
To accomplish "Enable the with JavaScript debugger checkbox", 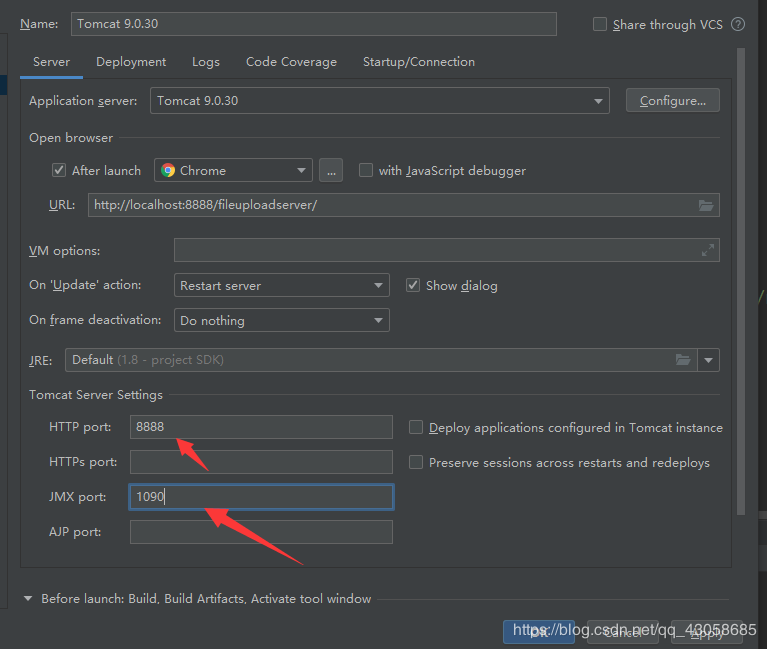I will [x=365, y=170].
